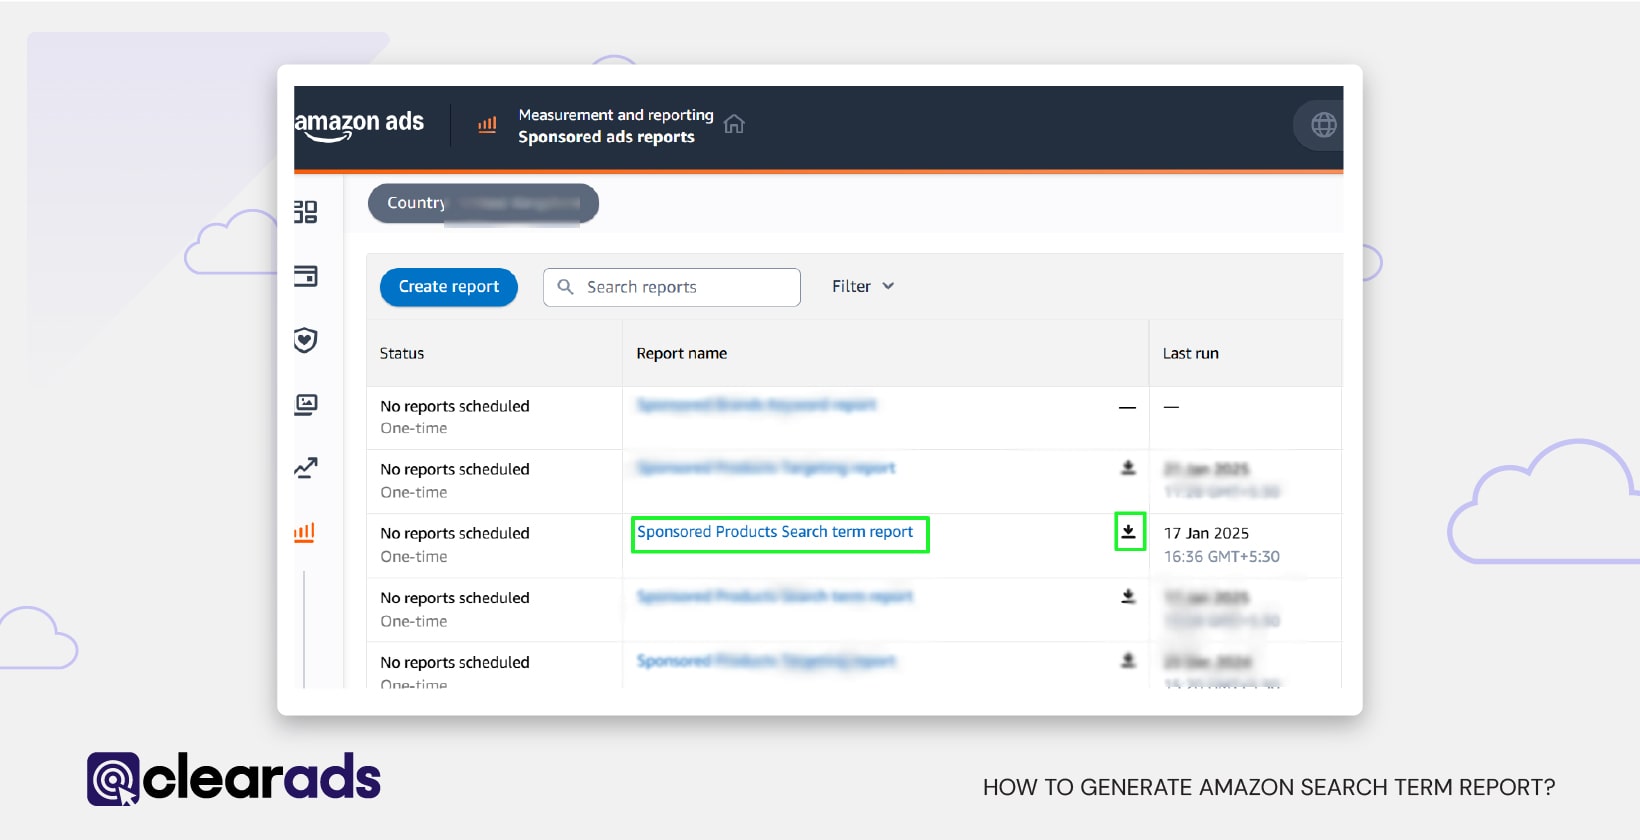The height and width of the screenshot is (840, 1640).
Task: Download the fourth row blurred report
Action: (x=1128, y=596)
